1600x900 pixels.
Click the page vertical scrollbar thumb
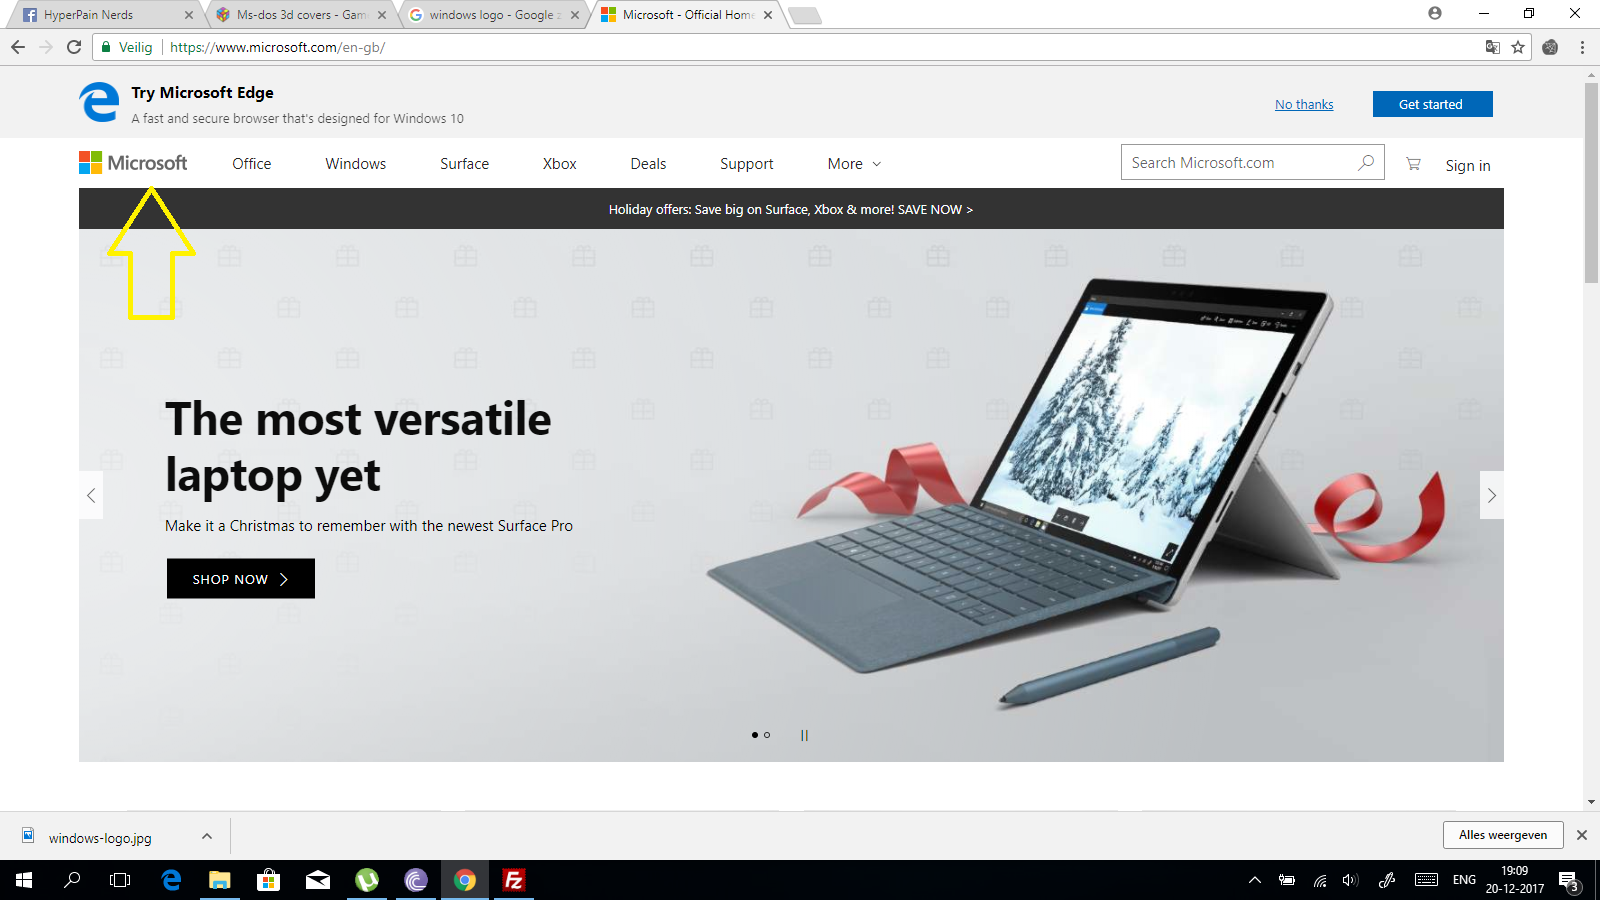pyautogui.click(x=1591, y=182)
